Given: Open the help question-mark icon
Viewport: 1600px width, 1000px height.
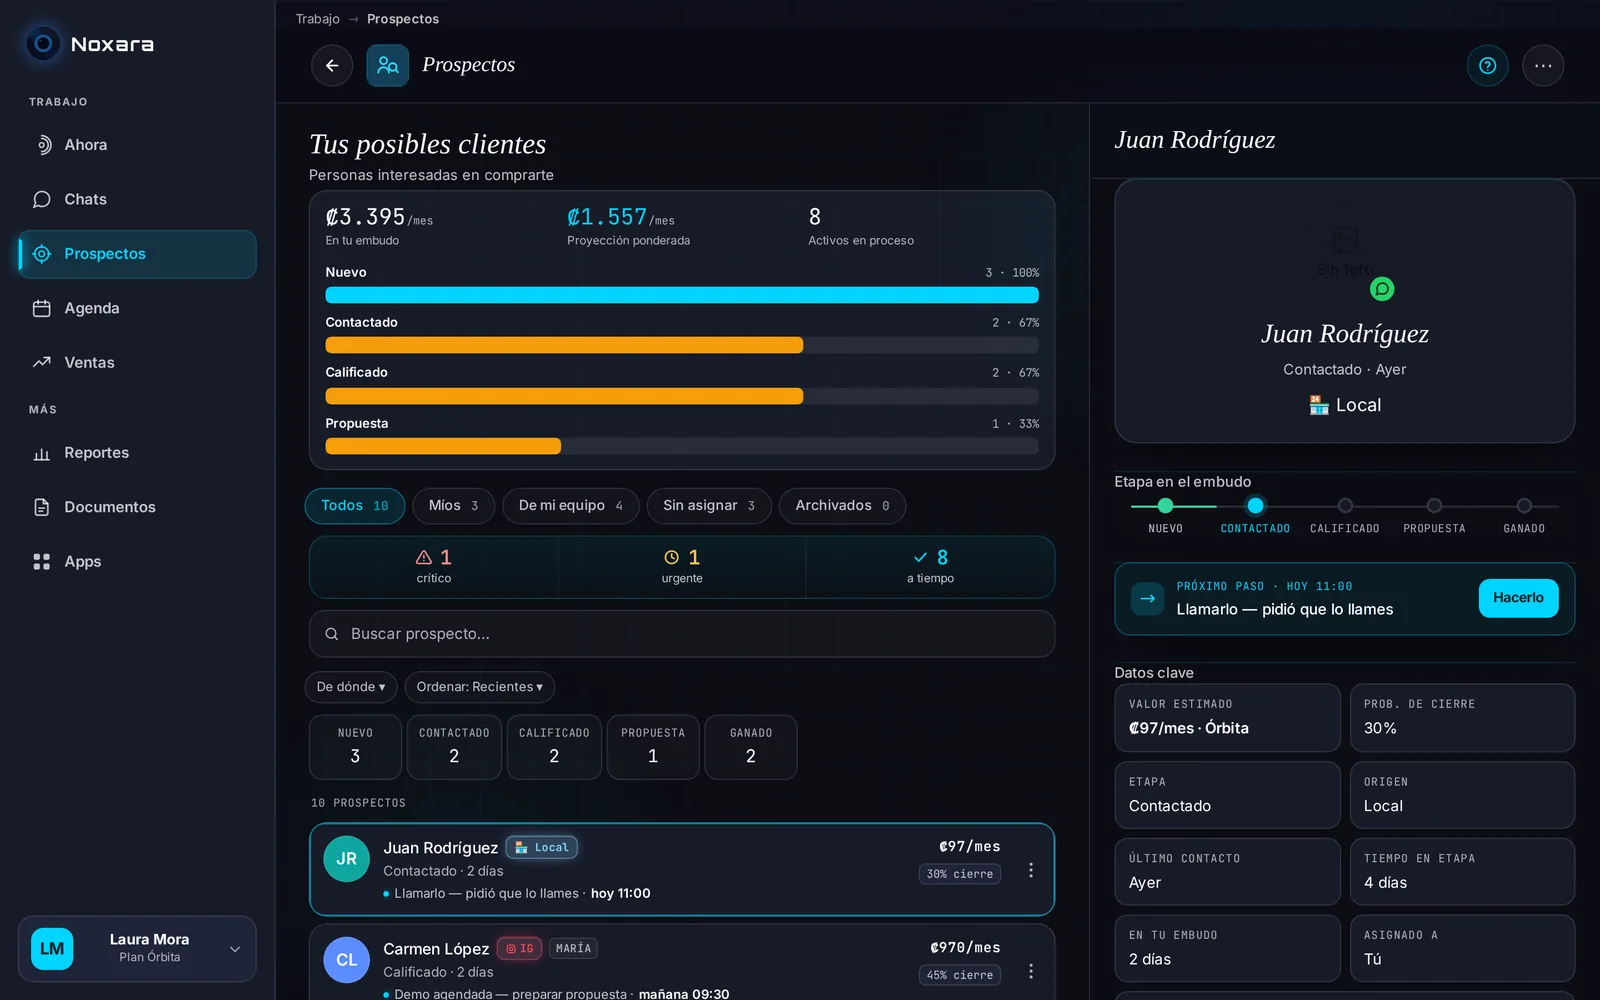Looking at the screenshot, I should pos(1487,66).
